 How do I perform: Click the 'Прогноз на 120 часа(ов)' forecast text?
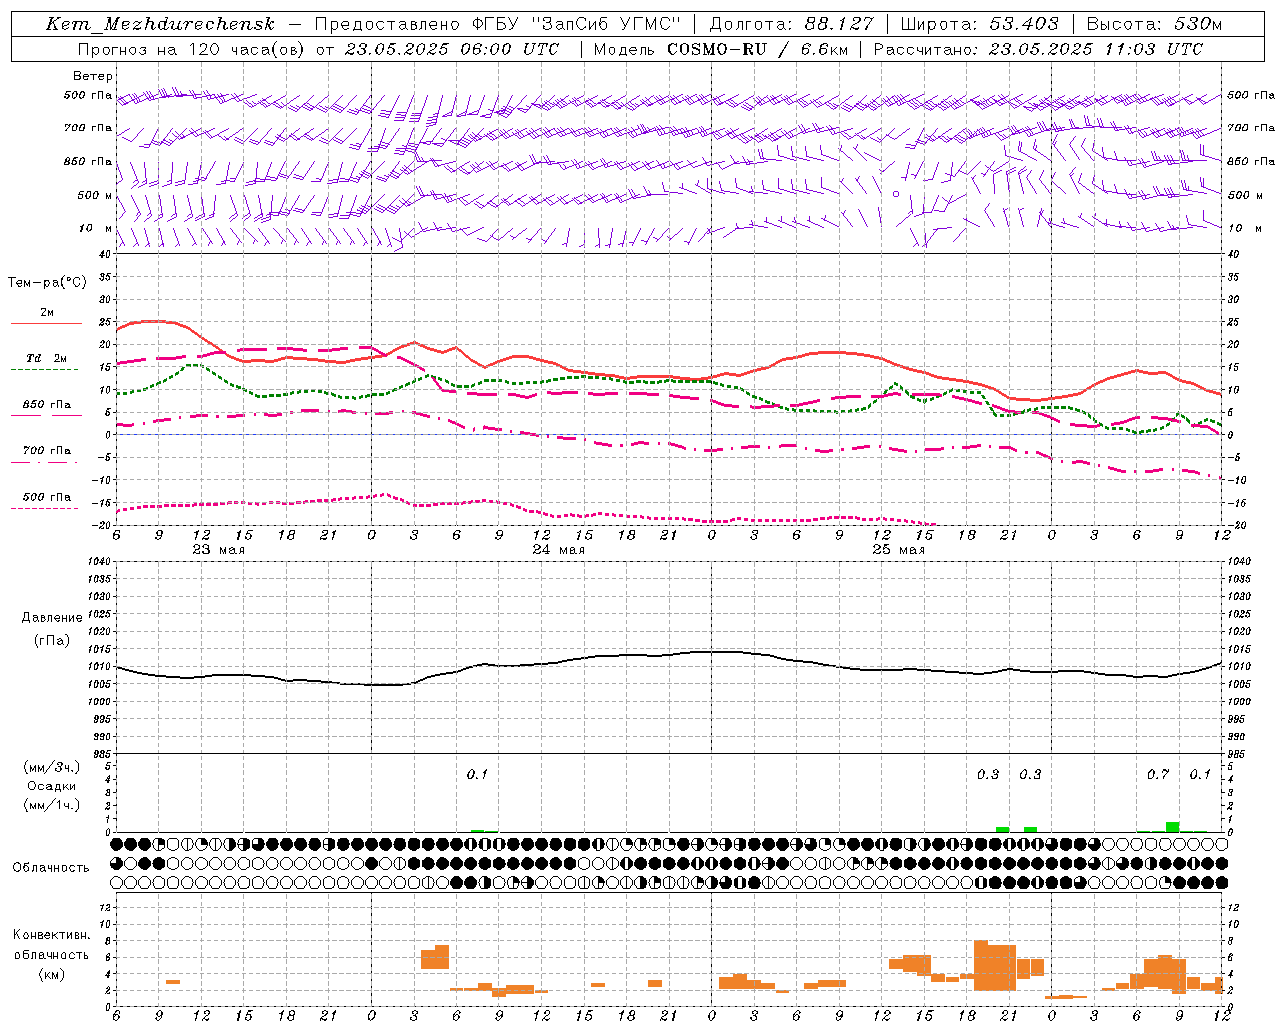[191, 49]
